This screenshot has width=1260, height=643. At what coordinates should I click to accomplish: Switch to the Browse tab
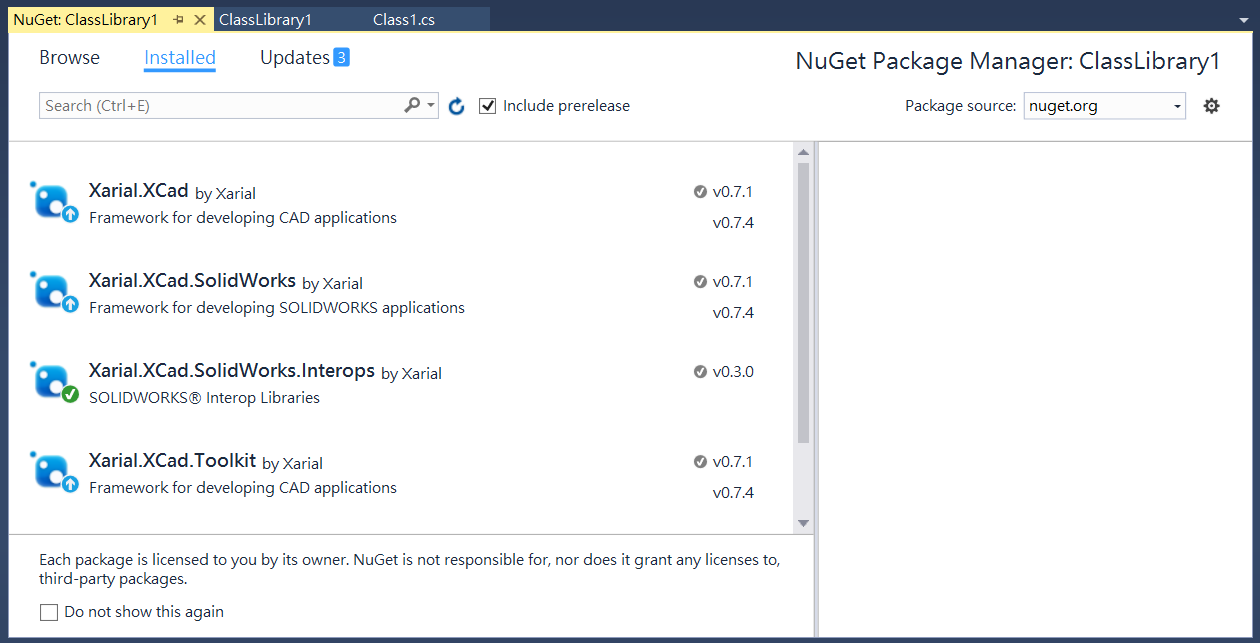[69, 58]
